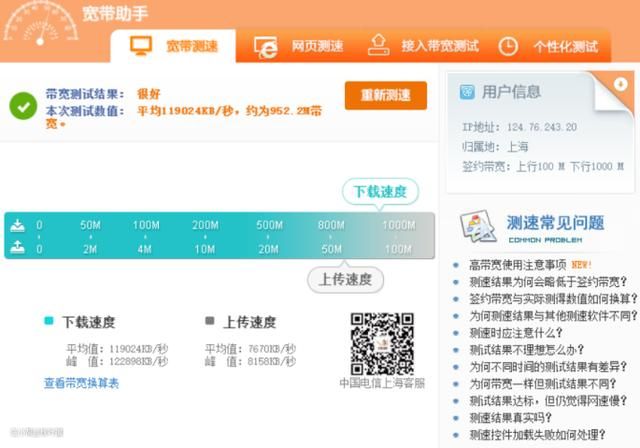The image size is (640, 448).
Task: Click the download arrow icon on speed bar
Action: (x=17, y=225)
